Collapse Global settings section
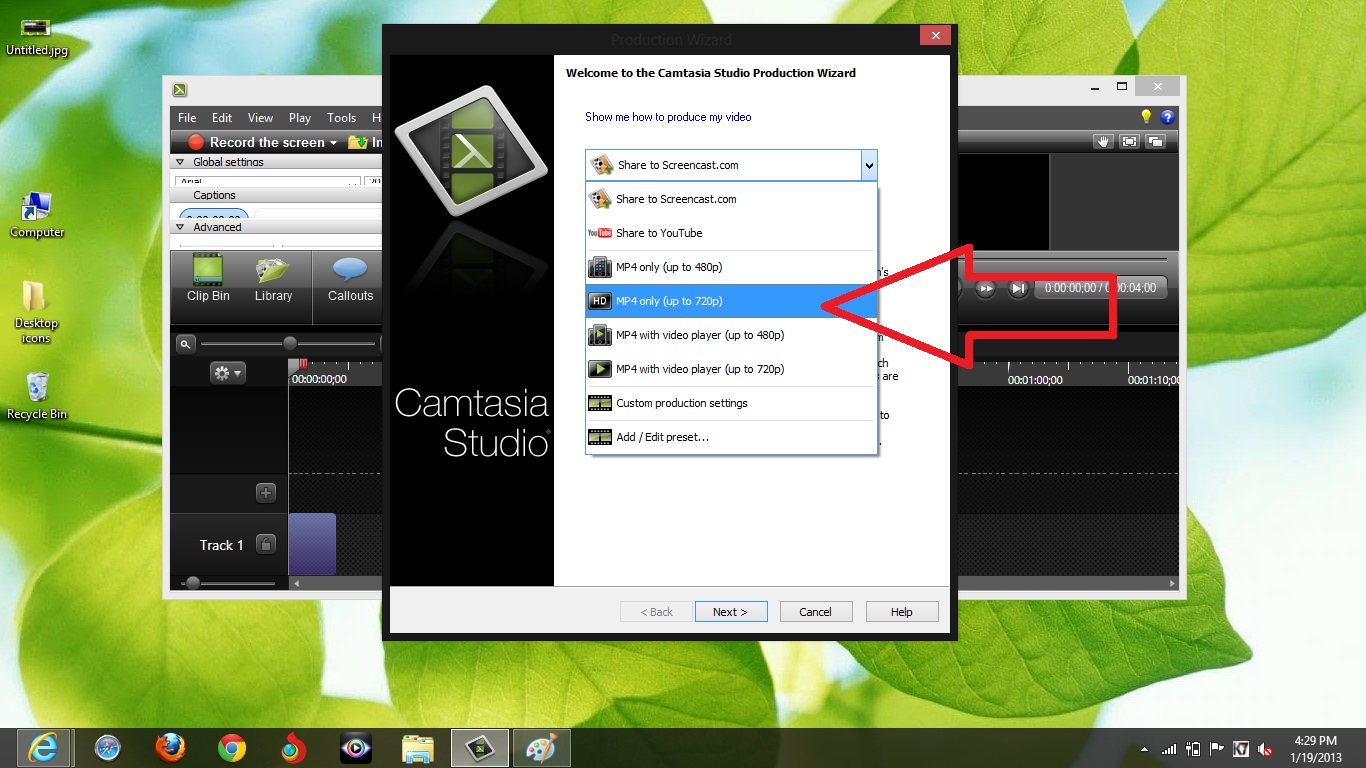The image size is (1366, 768). pyautogui.click(x=180, y=162)
